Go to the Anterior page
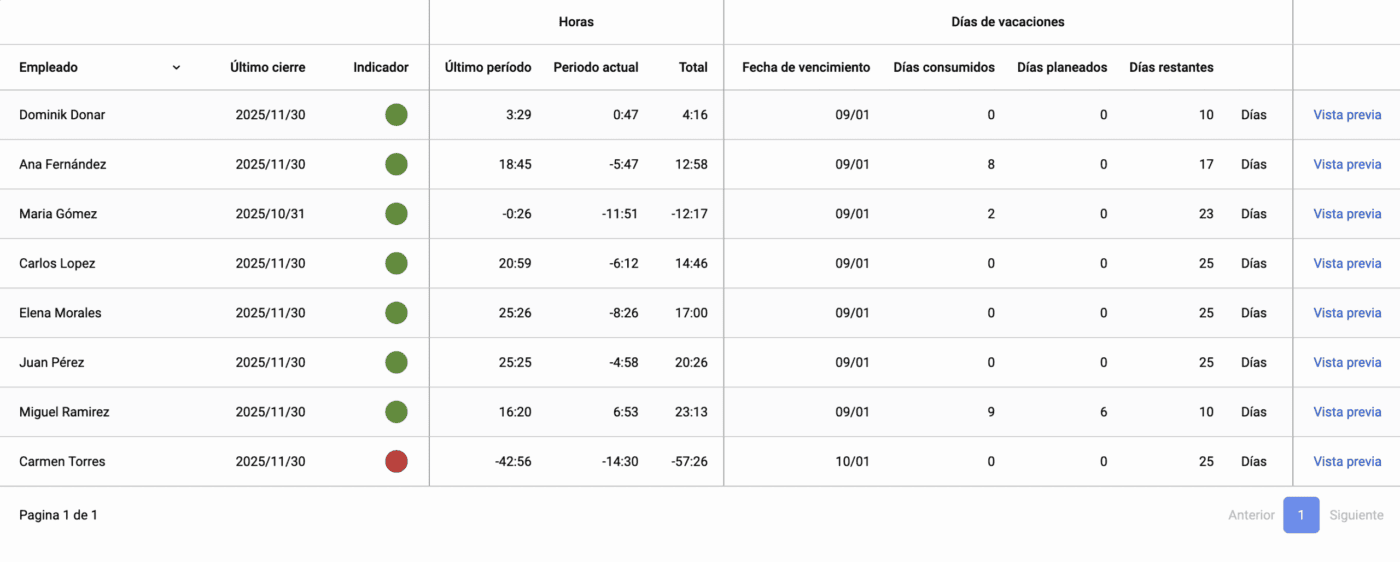Image resolution: width=1400 pixels, height=562 pixels. point(1251,515)
